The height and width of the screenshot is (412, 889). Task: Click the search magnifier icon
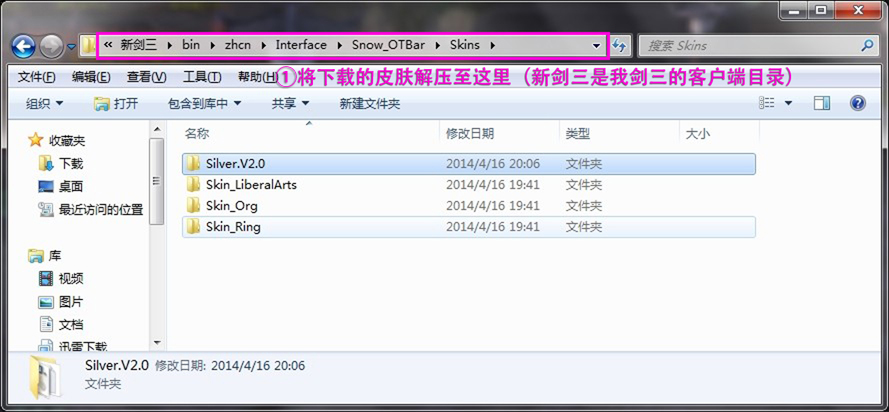click(866, 46)
